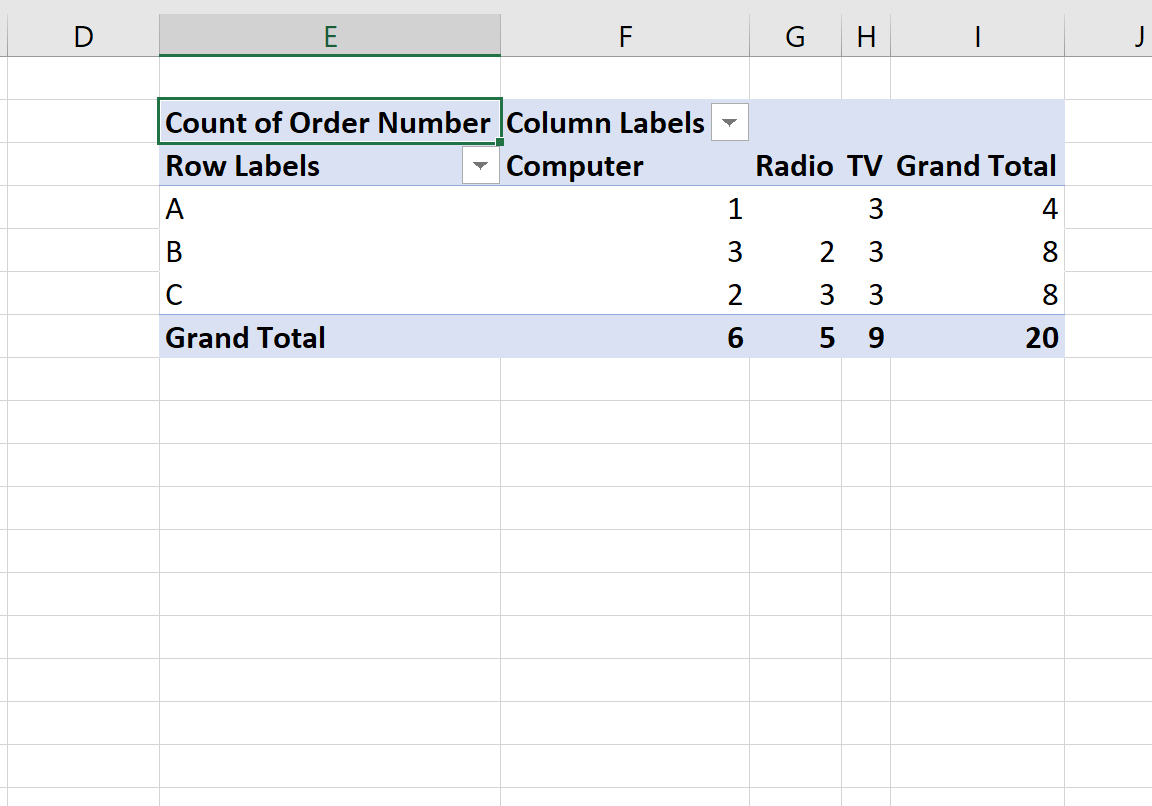Open the Row Labels filter dropdown
This screenshot has width=1152, height=806.
point(480,165)
